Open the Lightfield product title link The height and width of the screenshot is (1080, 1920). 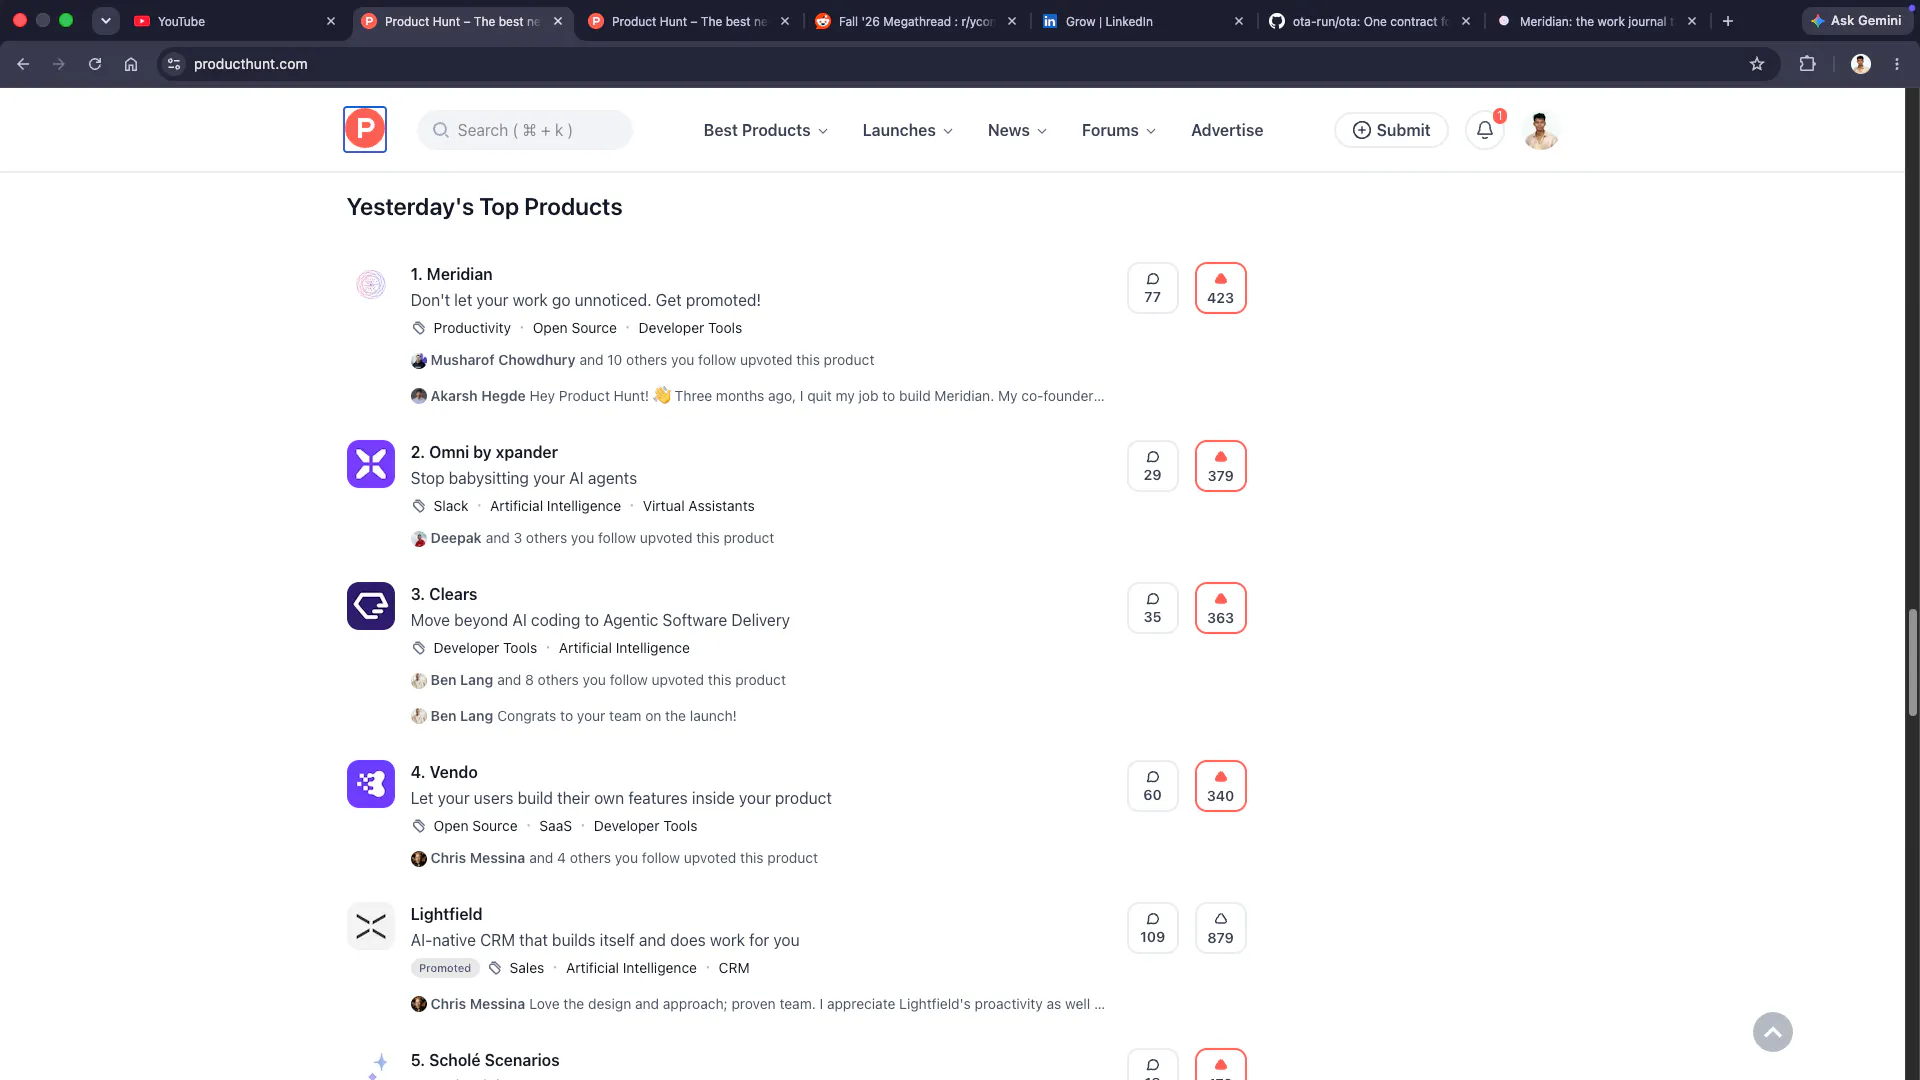click(446, 914)
